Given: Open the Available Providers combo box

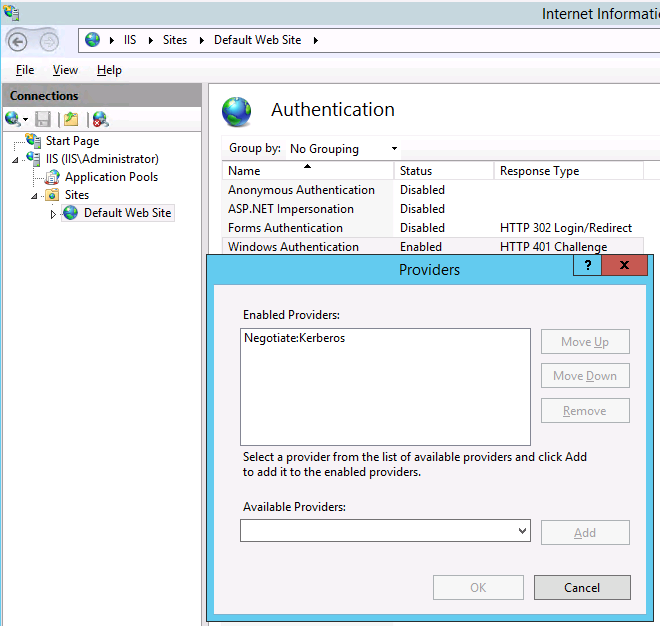Looking at the screenshot, I should pos(385,530).
